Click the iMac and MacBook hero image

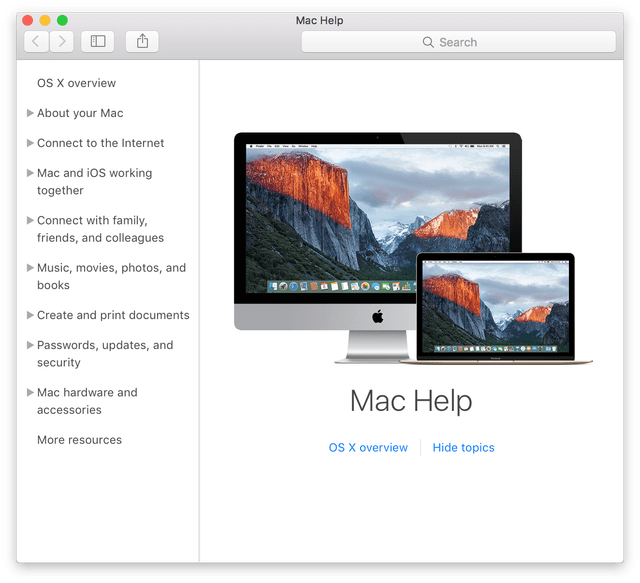(413, 248)
